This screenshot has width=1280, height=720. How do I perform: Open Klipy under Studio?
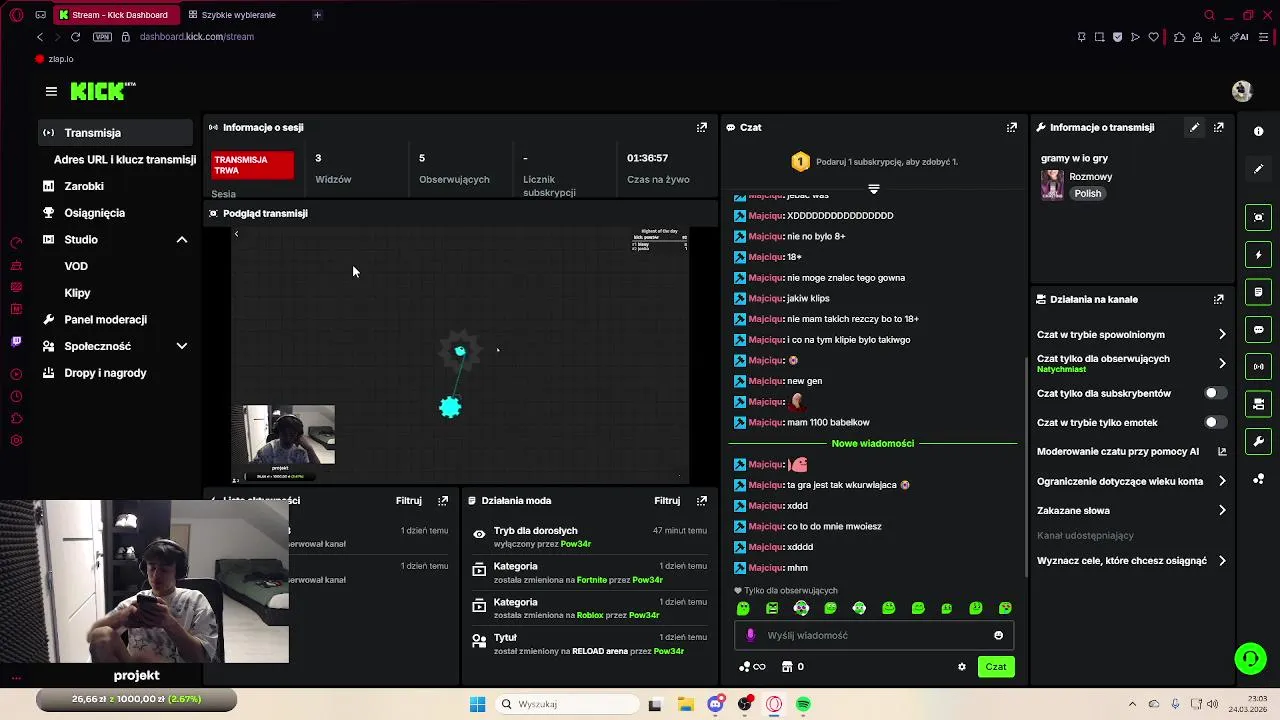pyautogui.click(x=77, y=293)
